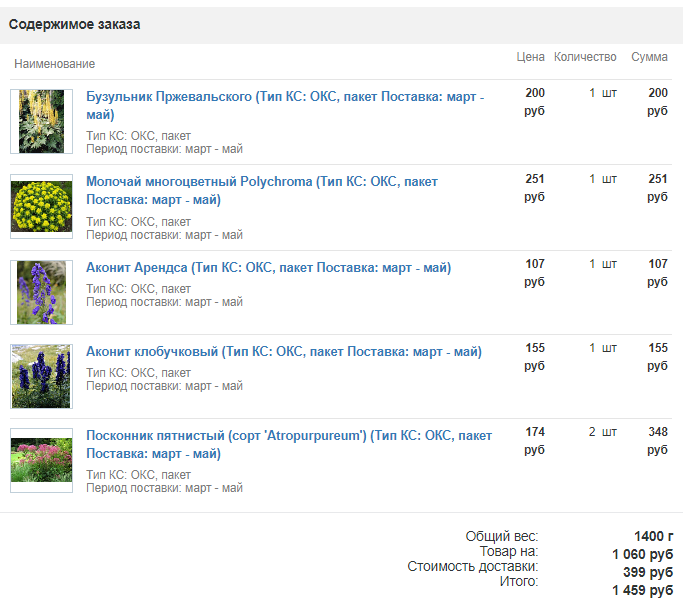683x610 pixels.
Task: Click the 'Общий вес:' label
Action: 502,536
